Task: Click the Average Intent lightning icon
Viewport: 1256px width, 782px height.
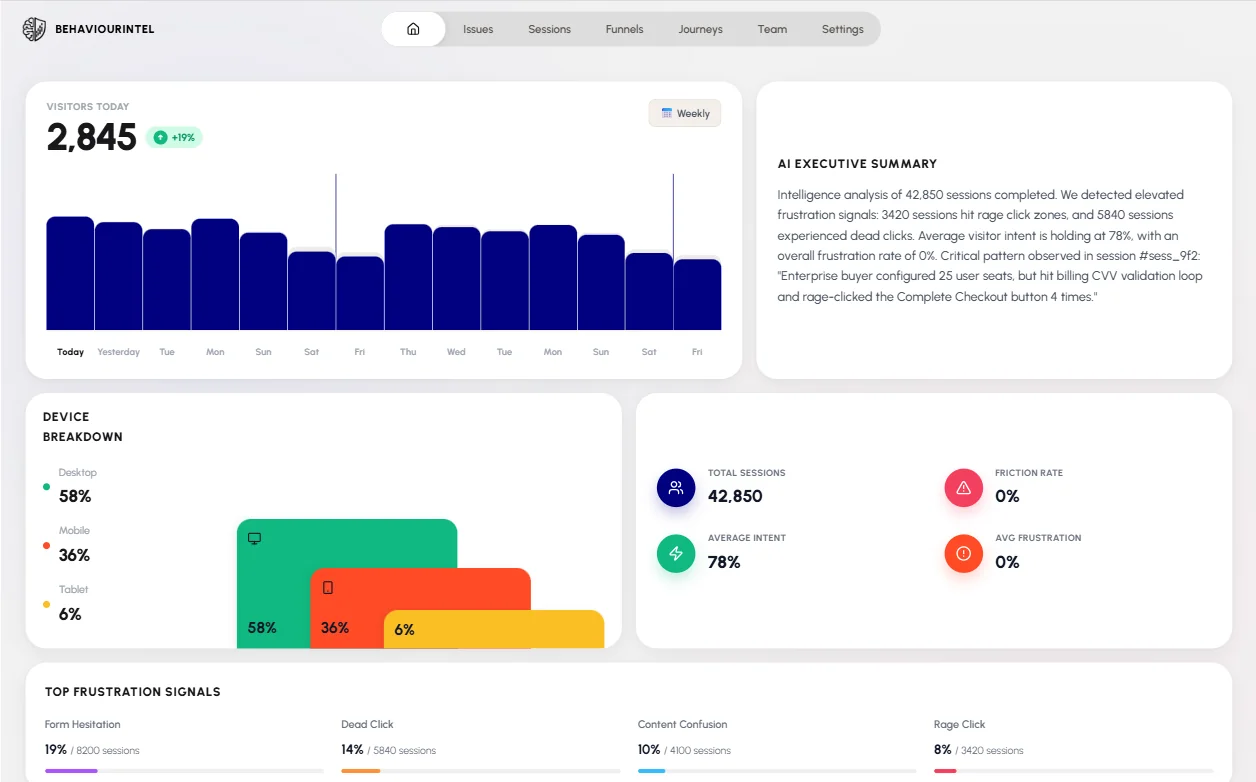Action: coord(676,553)
